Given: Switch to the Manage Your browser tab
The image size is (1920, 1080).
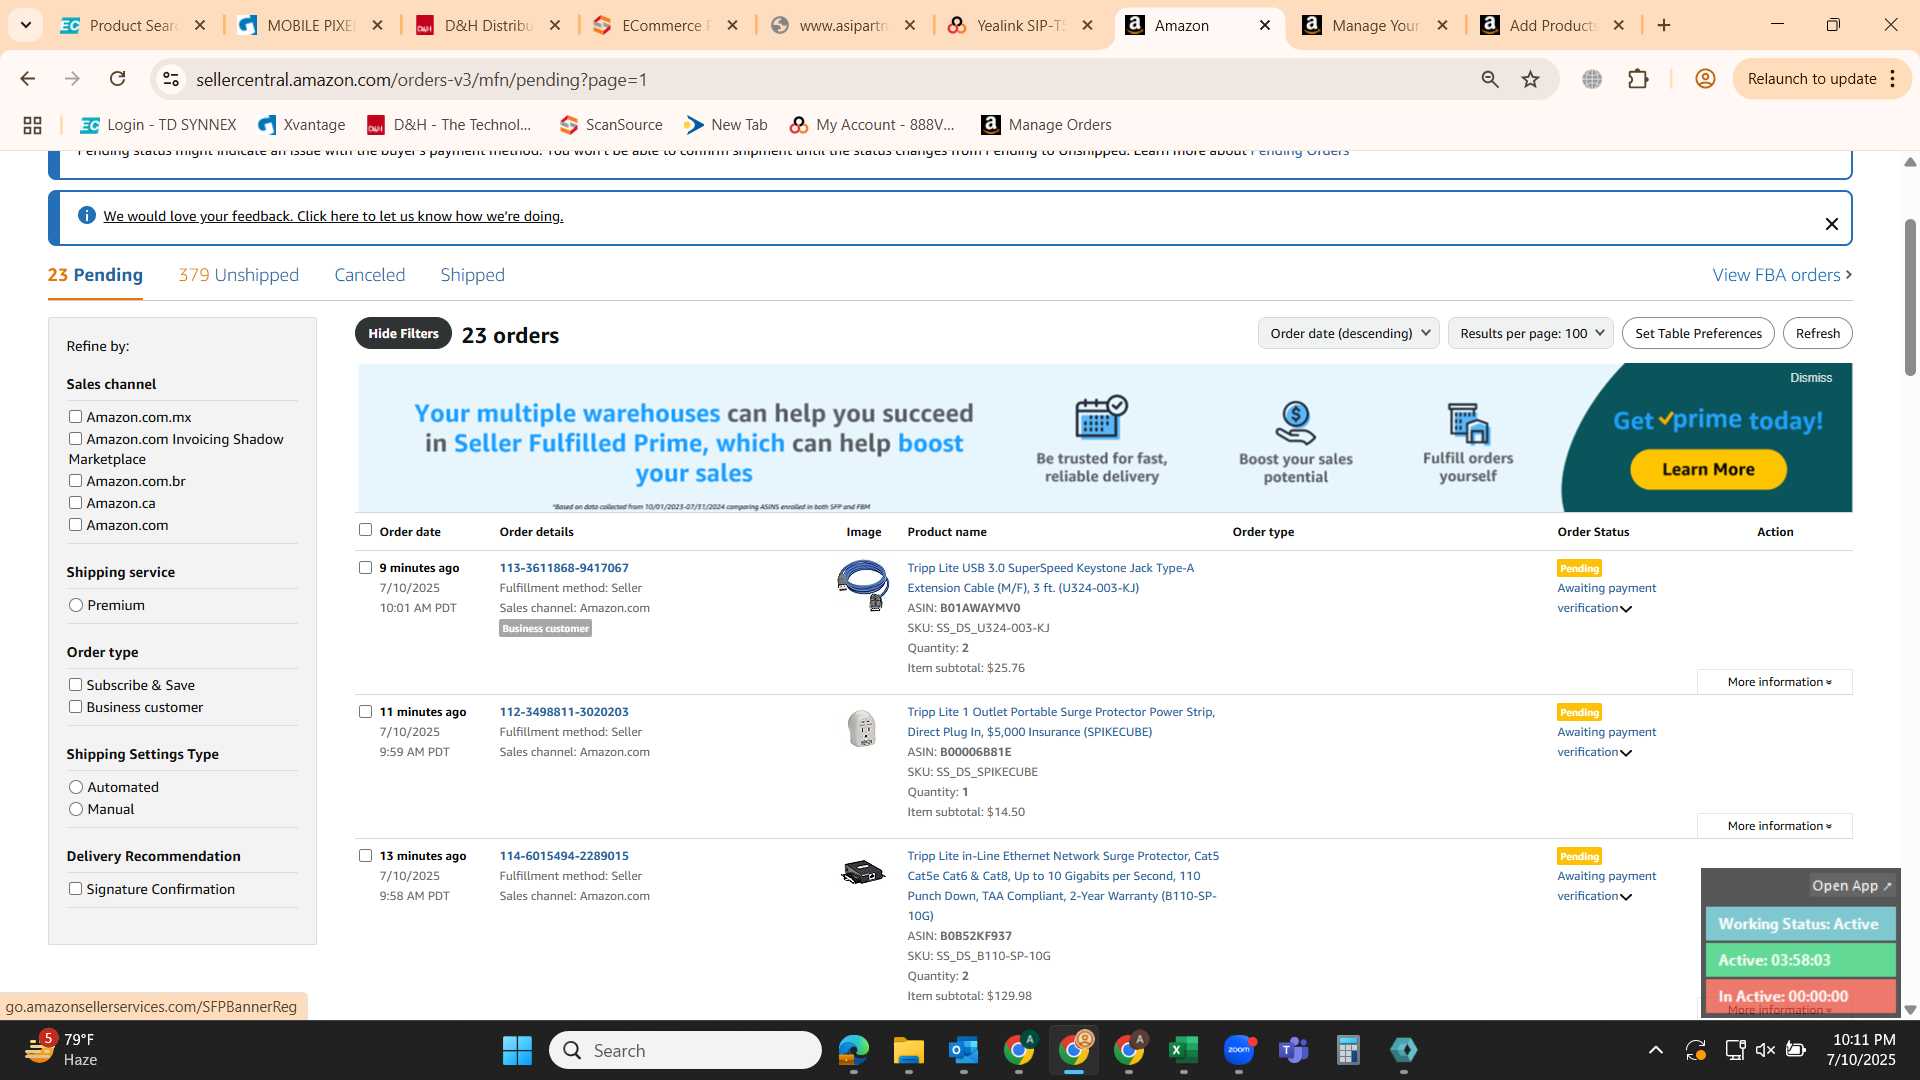Looking at the screenshot, I should (1375, 25).
